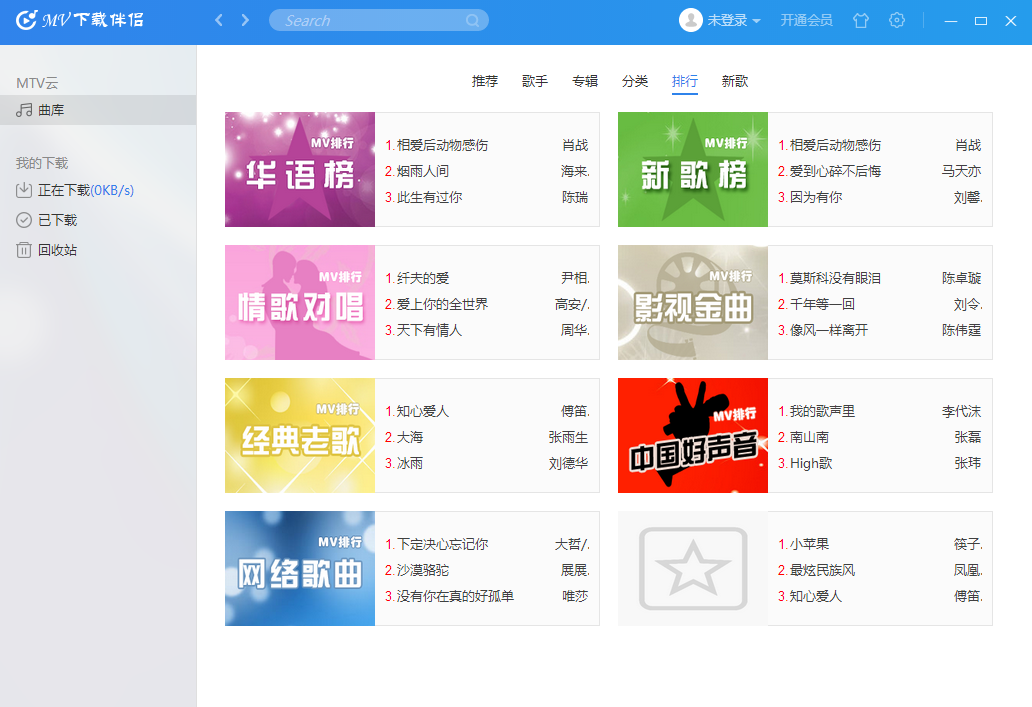Open the 回收站 recycle bin
Screen dimensions: 1032x707
point(57,250)
